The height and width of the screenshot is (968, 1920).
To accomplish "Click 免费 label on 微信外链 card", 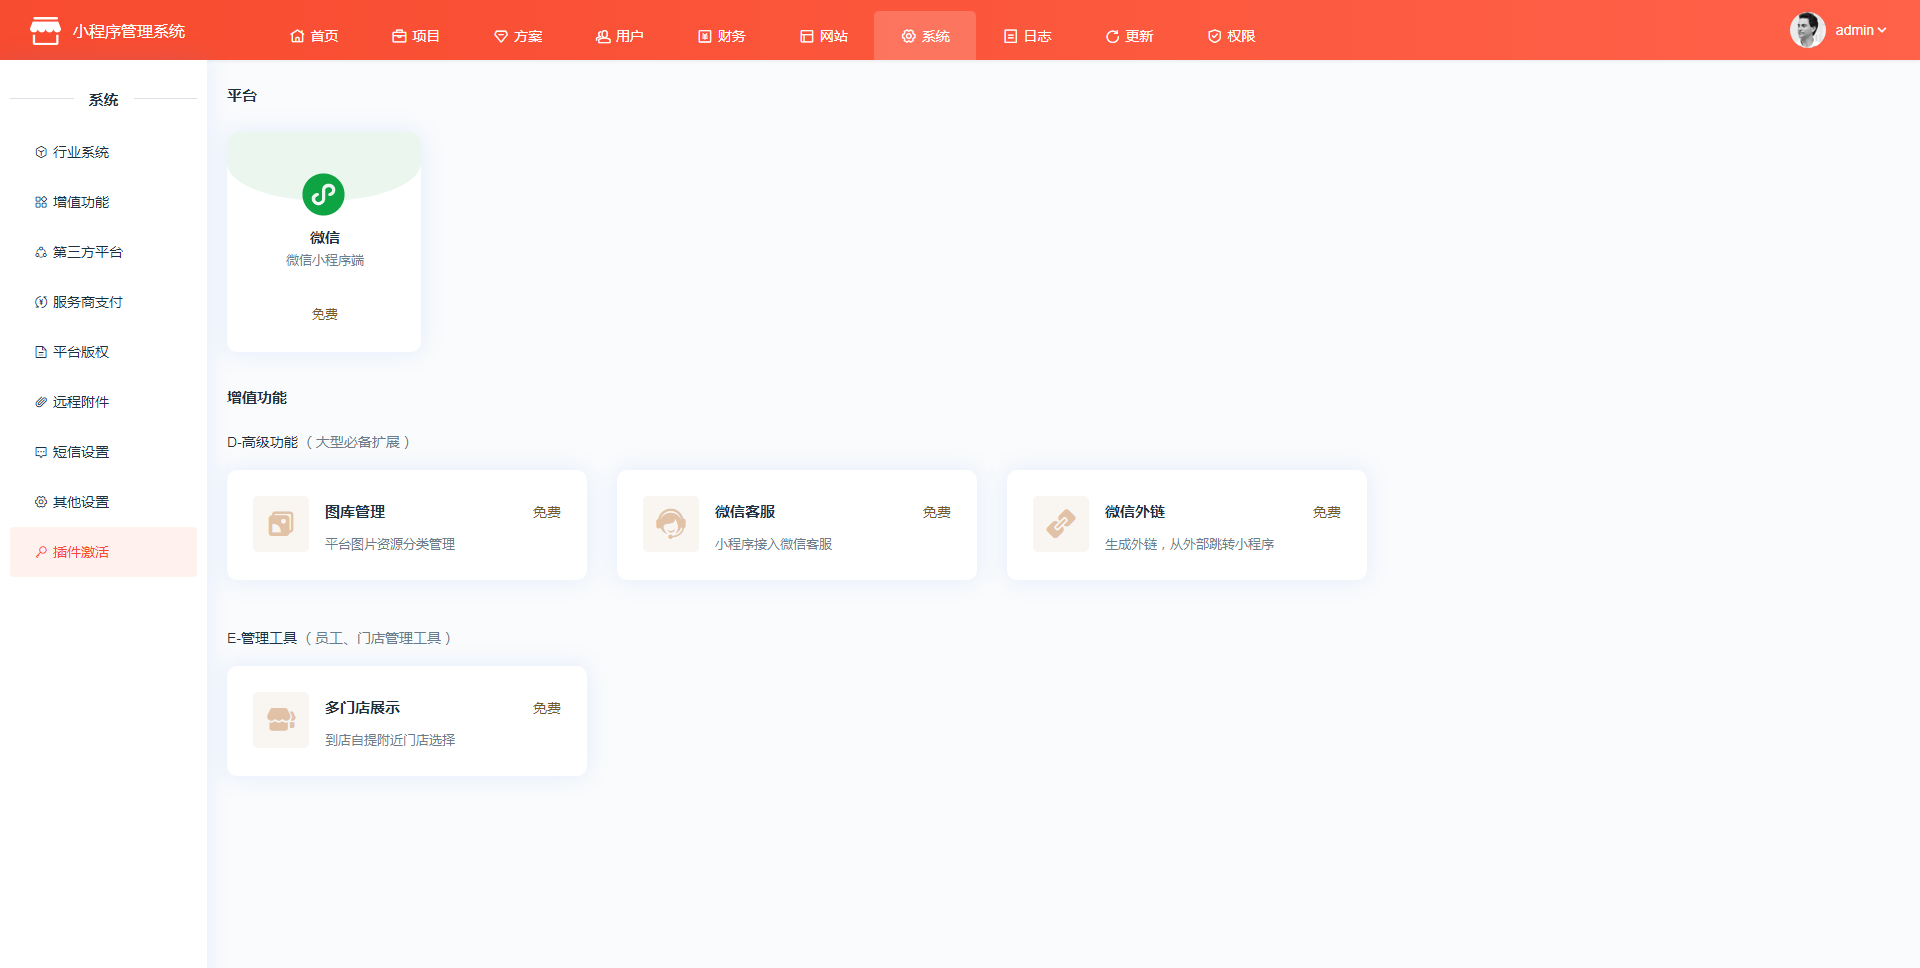I will [x=1326, y=512].
